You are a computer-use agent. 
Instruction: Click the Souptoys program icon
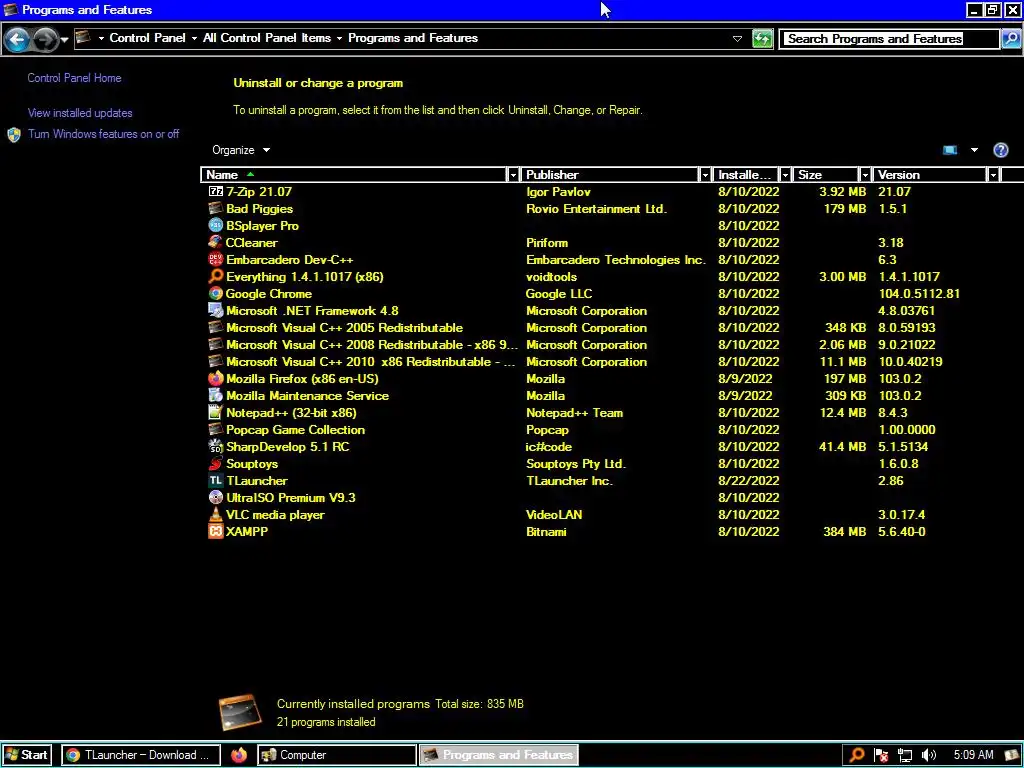click(x=216, y=463)
